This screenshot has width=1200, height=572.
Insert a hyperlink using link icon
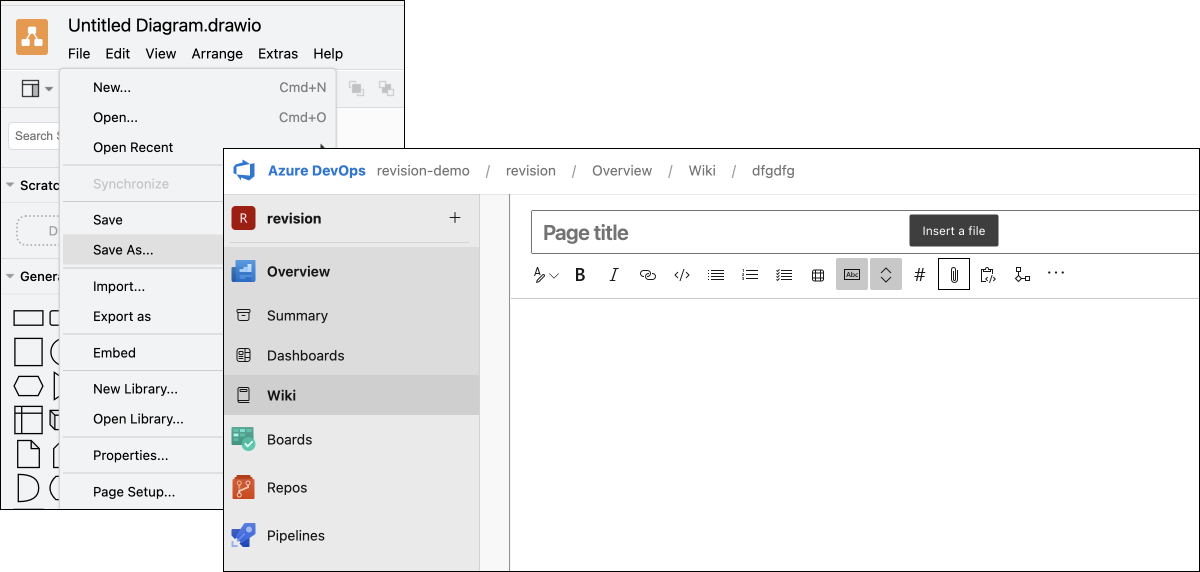click(648, 275)
